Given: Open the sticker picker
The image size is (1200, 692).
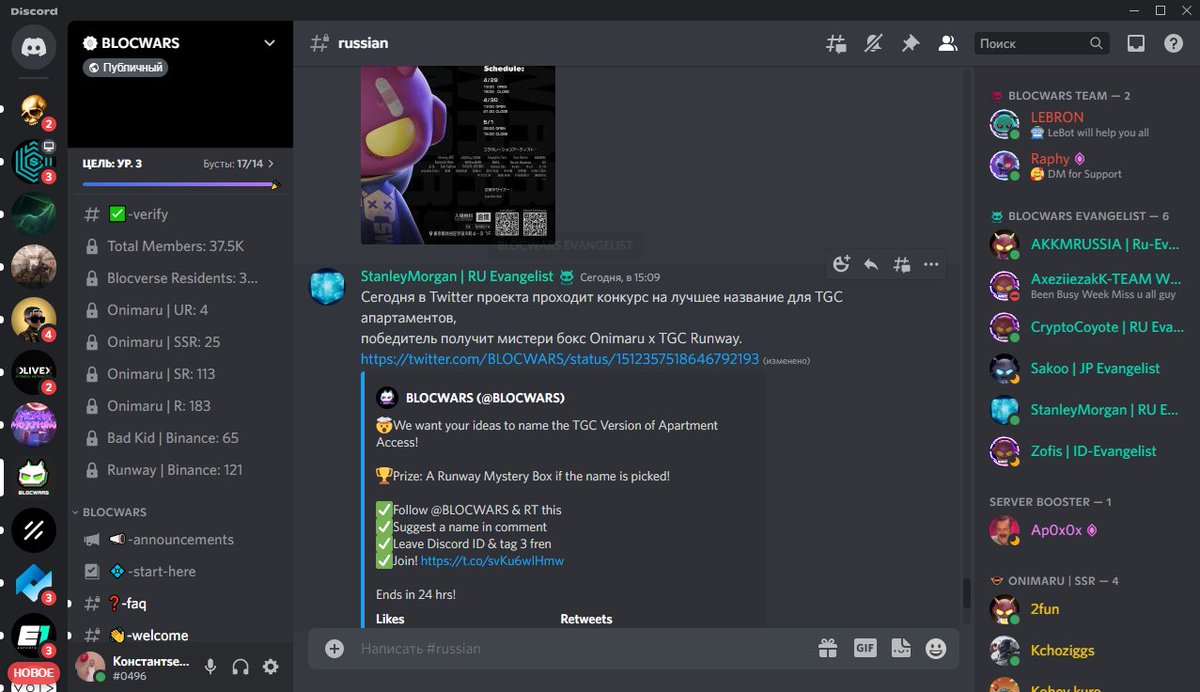Looking at the screenshot, I should (901, 648).
